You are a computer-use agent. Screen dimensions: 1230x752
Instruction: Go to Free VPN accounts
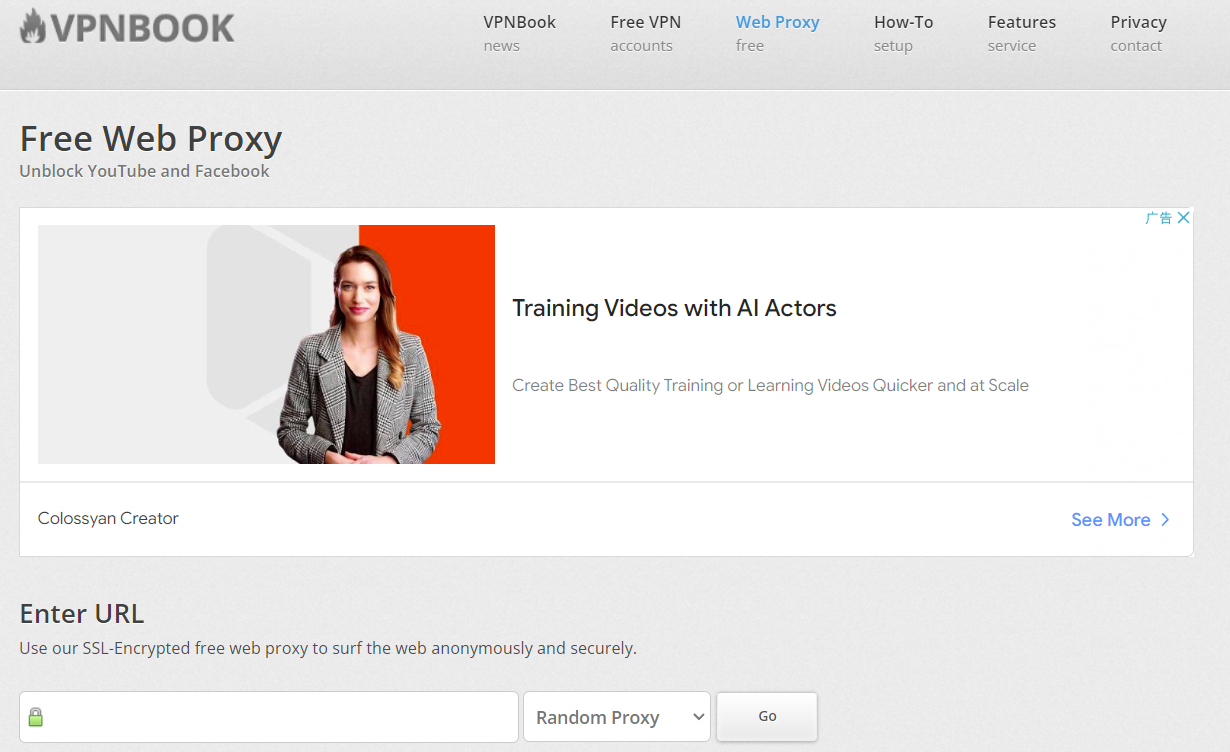pyautogui.click(x=645, y=33)
